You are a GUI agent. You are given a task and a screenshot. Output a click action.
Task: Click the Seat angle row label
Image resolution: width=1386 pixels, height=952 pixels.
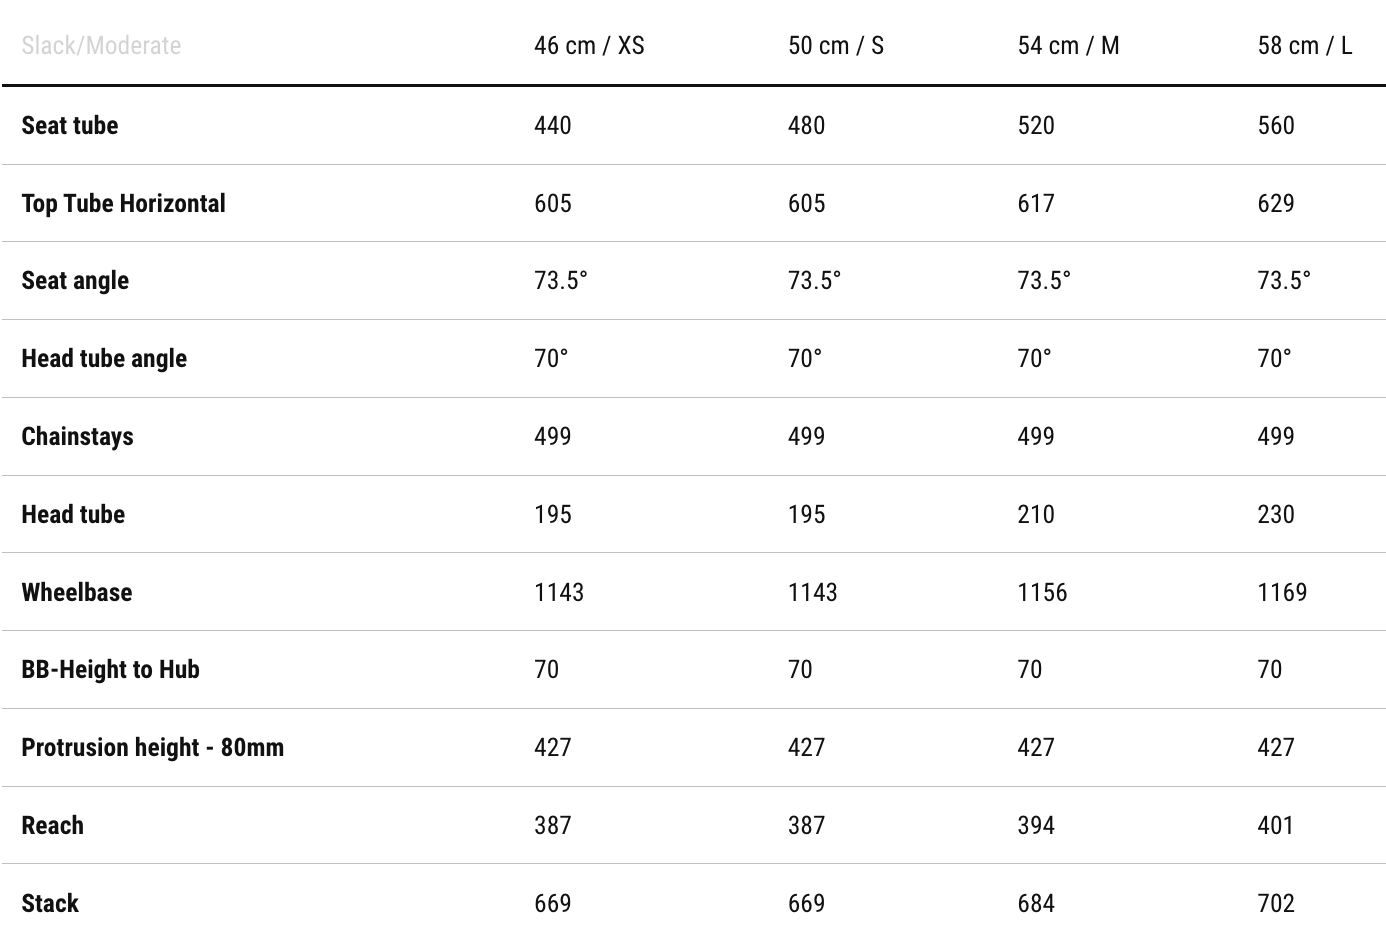pos(75,281)
